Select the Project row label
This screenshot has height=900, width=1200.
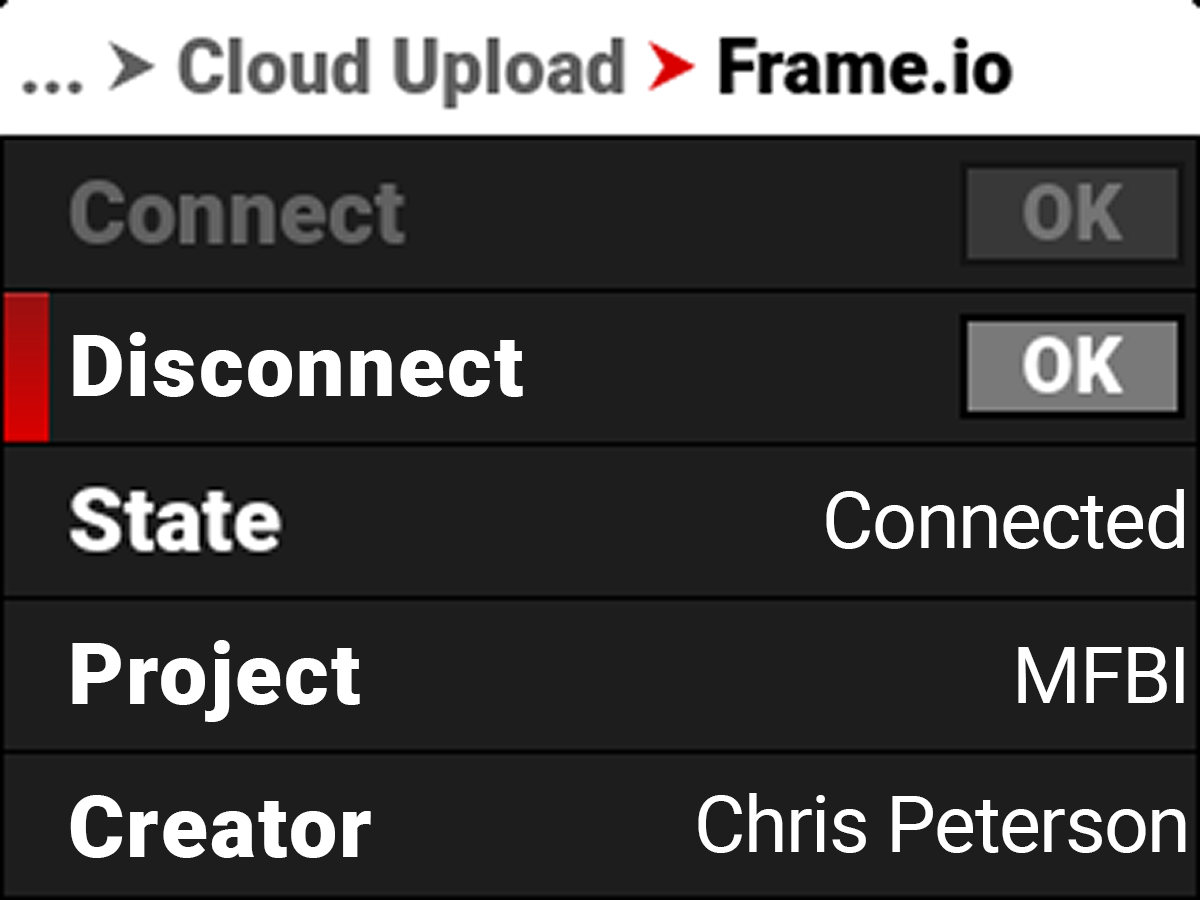coord(215,677)
